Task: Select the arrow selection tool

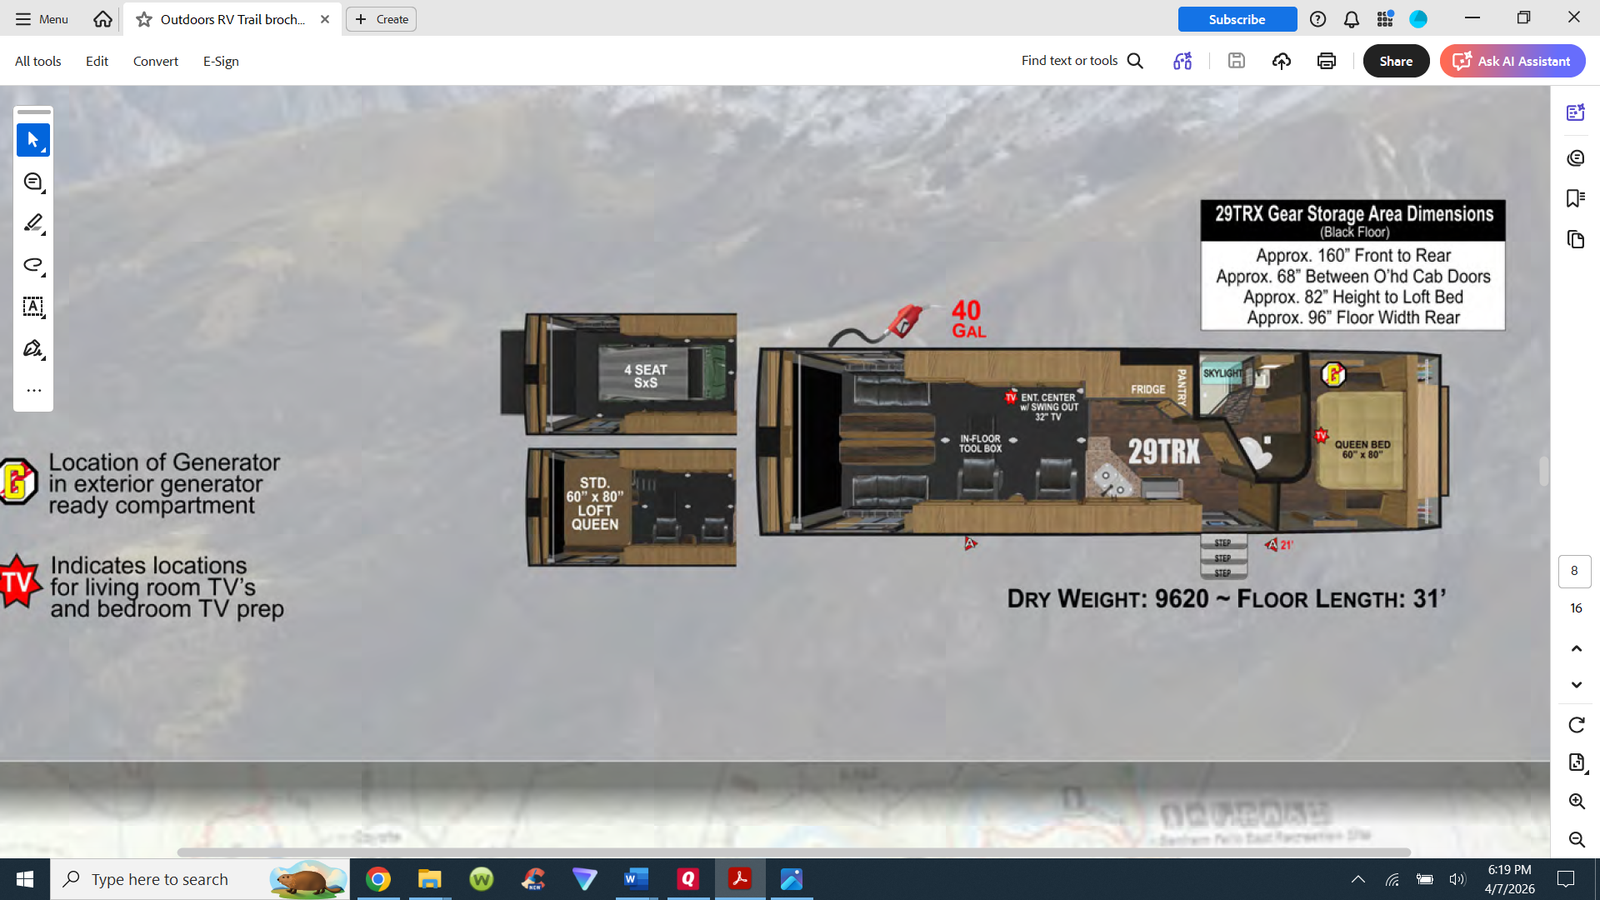Action: point(33,140)
